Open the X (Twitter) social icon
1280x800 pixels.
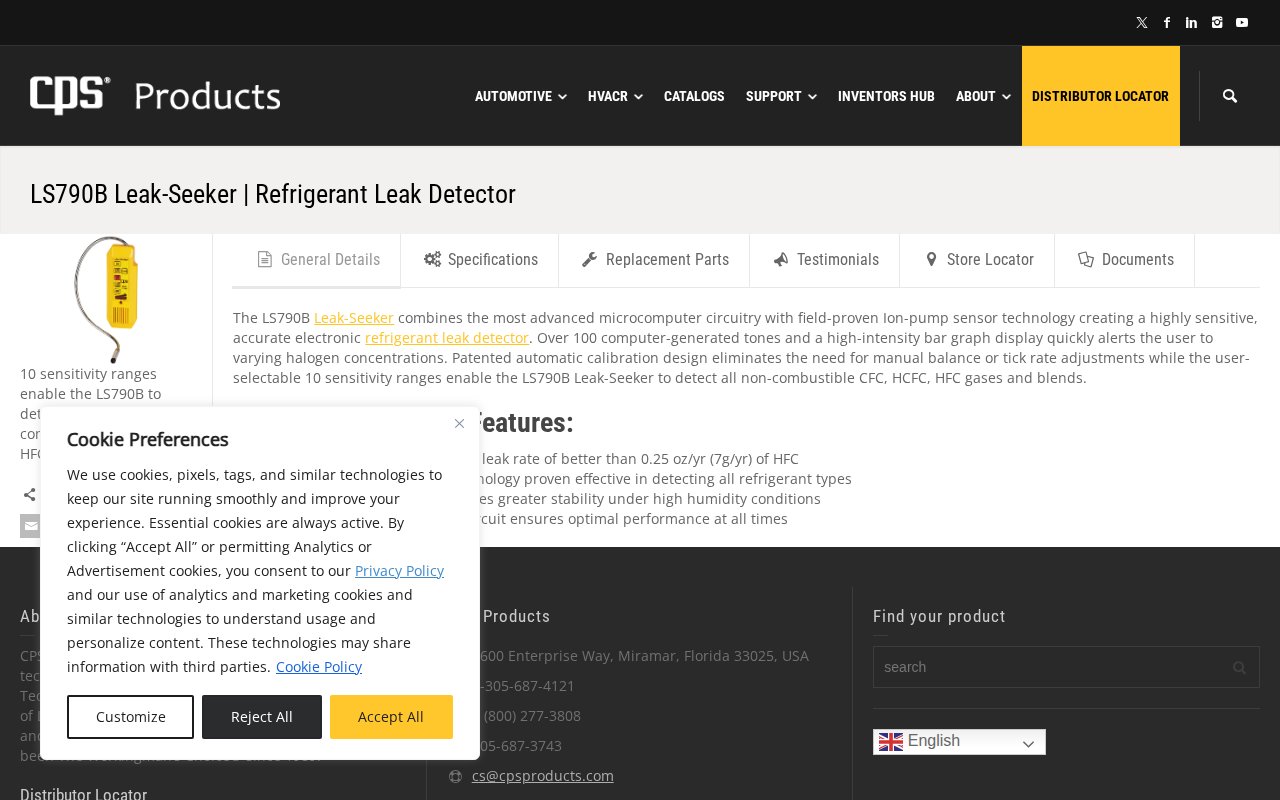point(1141,23)
